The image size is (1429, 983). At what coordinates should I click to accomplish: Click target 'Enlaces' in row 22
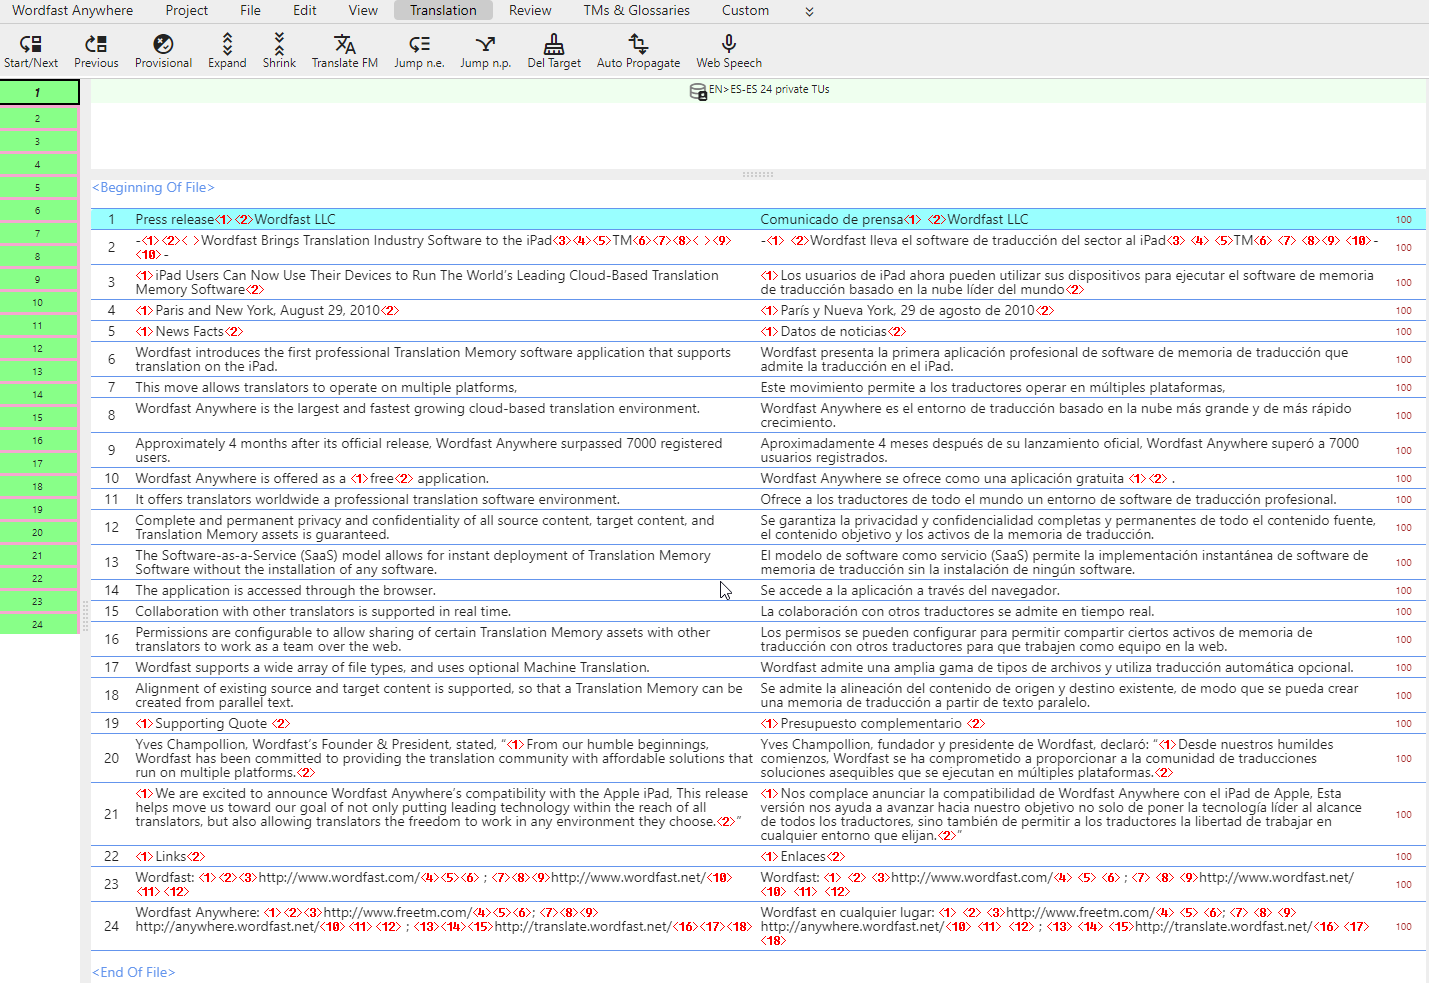[802, 856]
